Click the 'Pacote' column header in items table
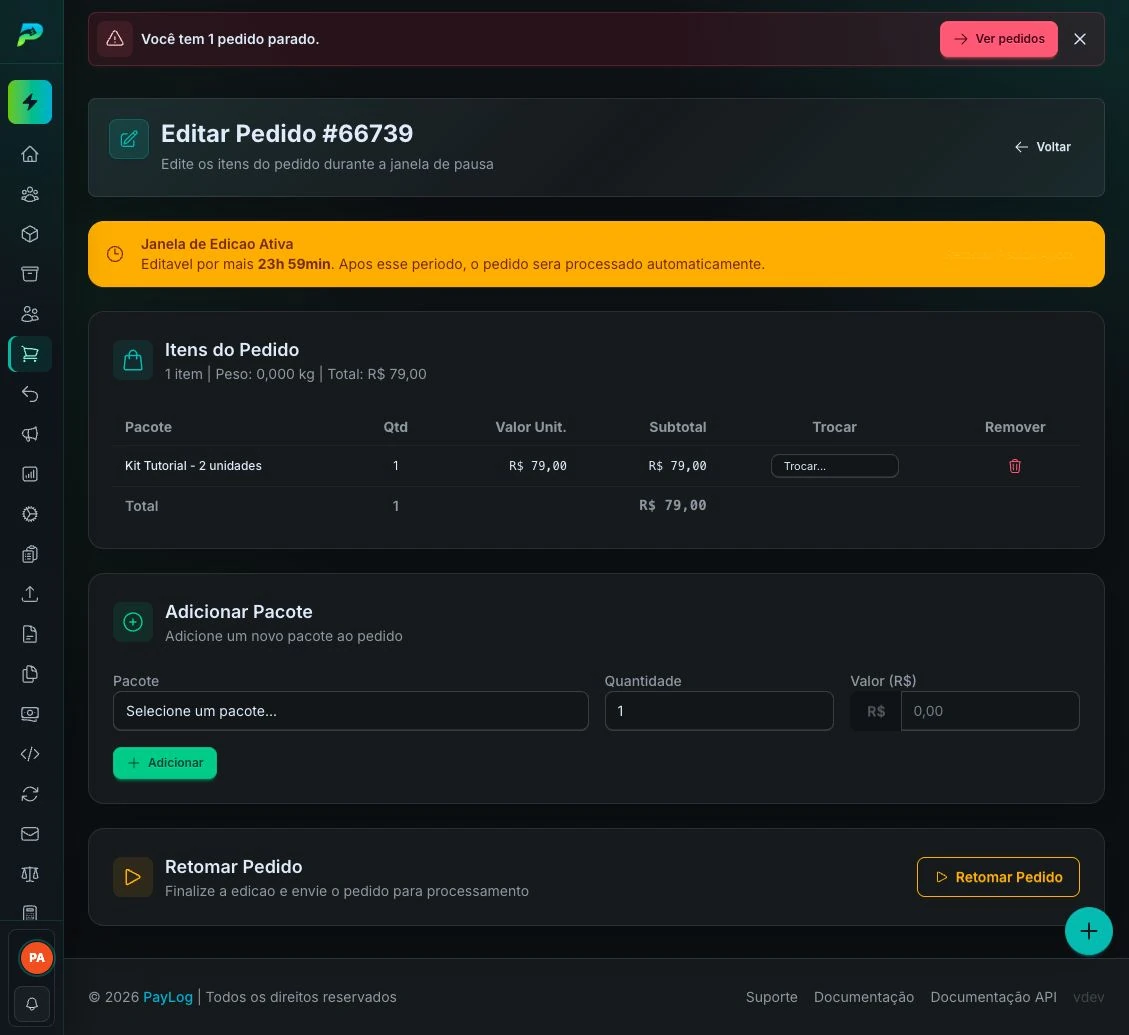Screen dimensions: 1129x1035 click(148, 427)
